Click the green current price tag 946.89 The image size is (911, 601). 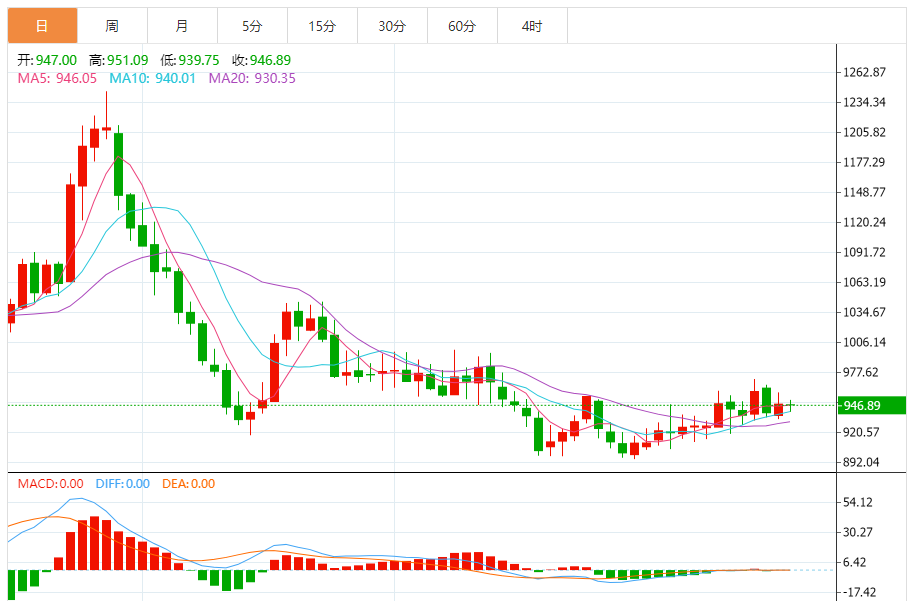point(871,406)
